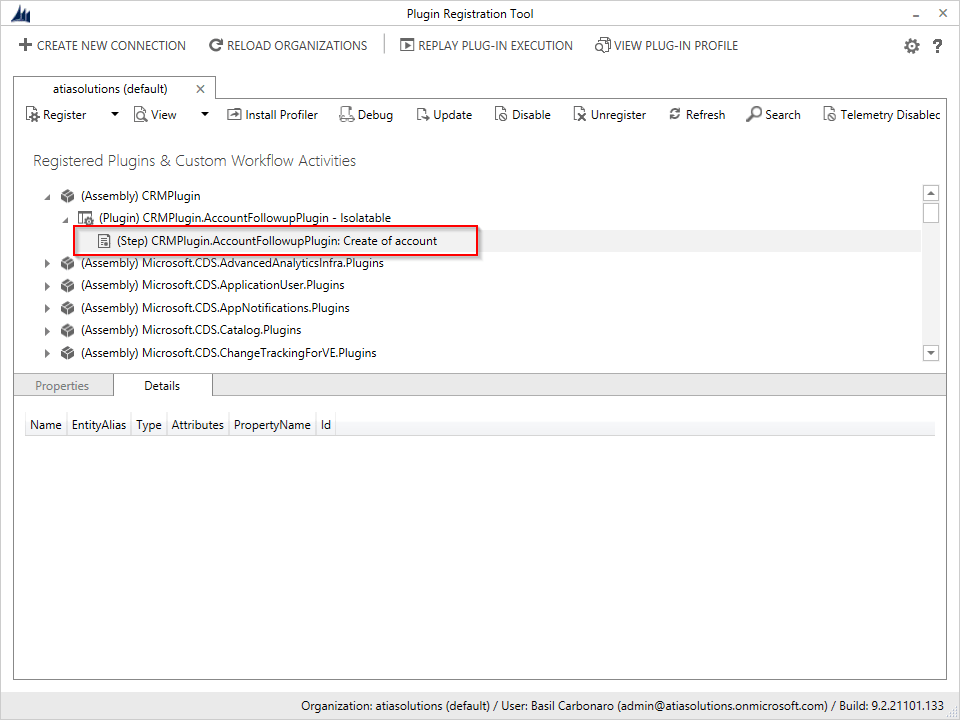Select the Details tab
The width and height of the screenshot is (960, 720).
(x=162, y=386)
